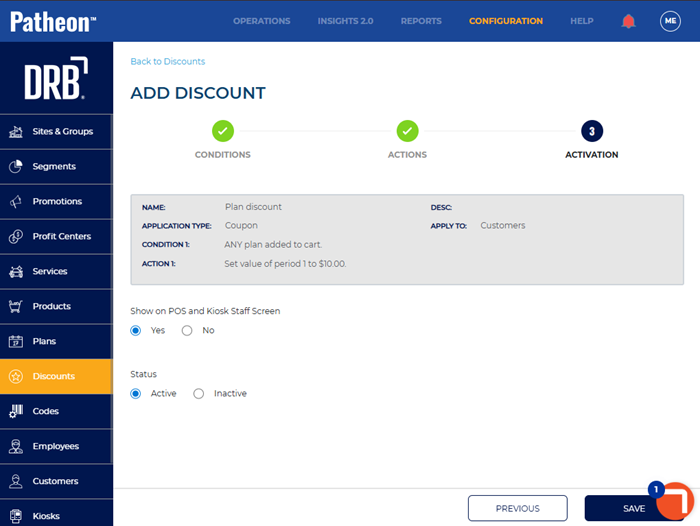
Task: Open Segments from the sidebar
Action: tap(56, 166)
